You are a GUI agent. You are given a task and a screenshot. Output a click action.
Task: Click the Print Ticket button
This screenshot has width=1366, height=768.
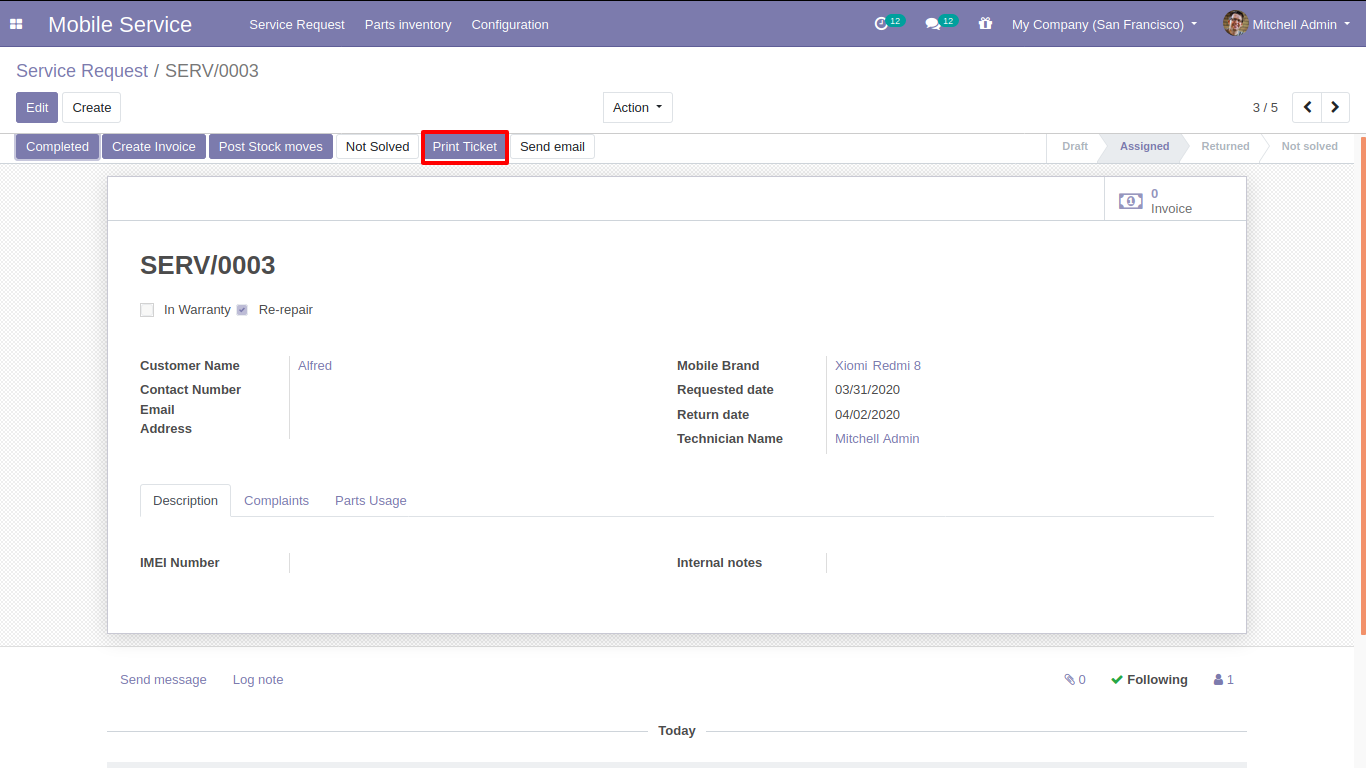[x=464, y=147]
